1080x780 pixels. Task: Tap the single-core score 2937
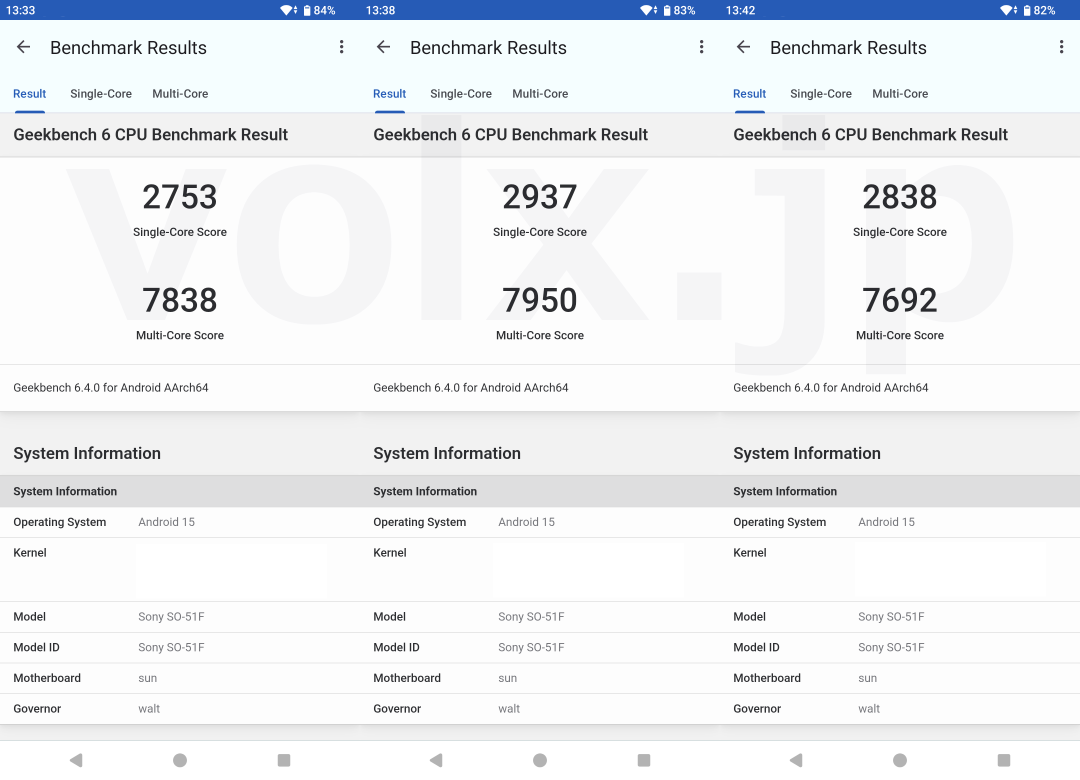pyautogui.click(x=540, y=197)
